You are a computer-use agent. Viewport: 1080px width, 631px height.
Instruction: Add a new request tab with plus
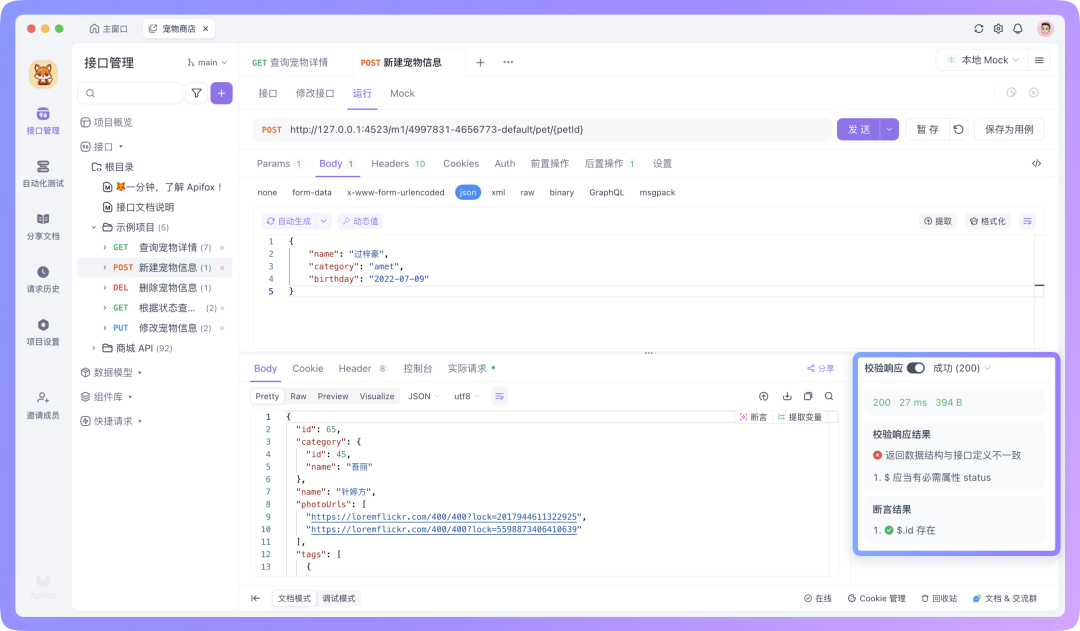click(480, 63)
